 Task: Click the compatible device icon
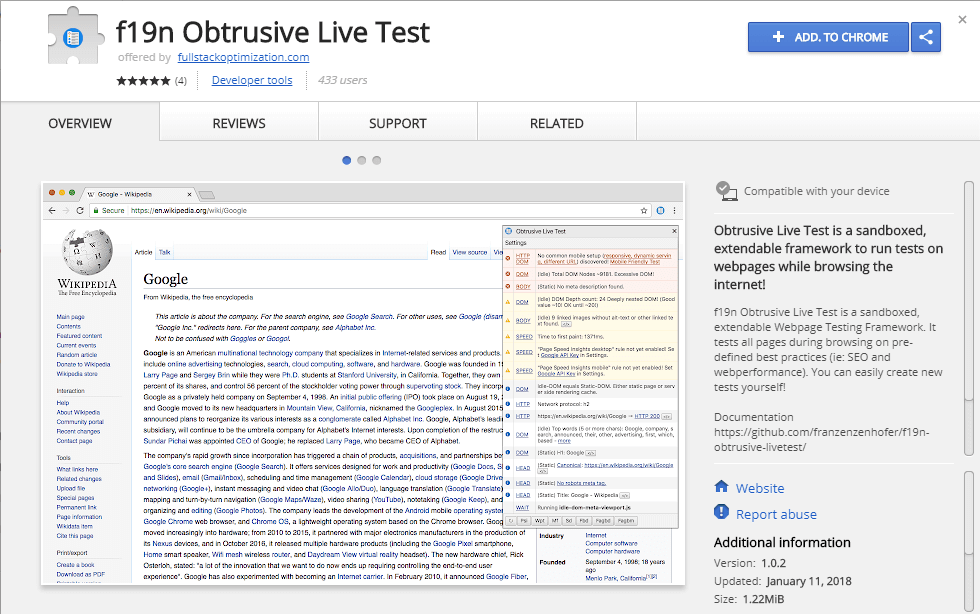(x=726, y=191)
